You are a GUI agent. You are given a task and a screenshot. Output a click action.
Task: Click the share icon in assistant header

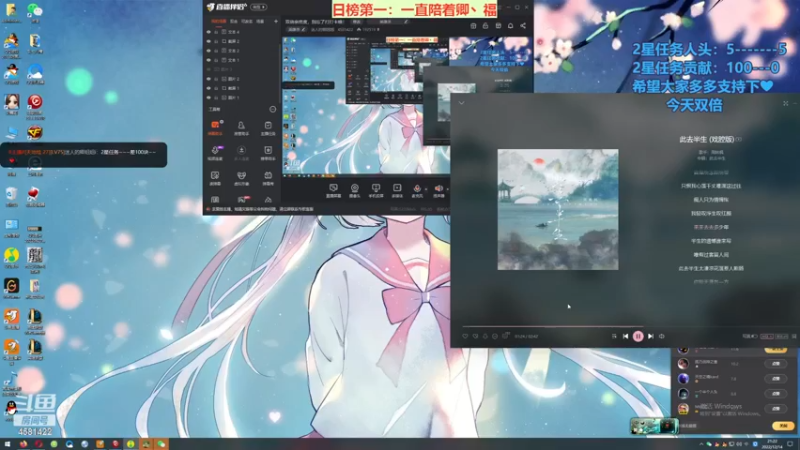click(x=523, y=26)
